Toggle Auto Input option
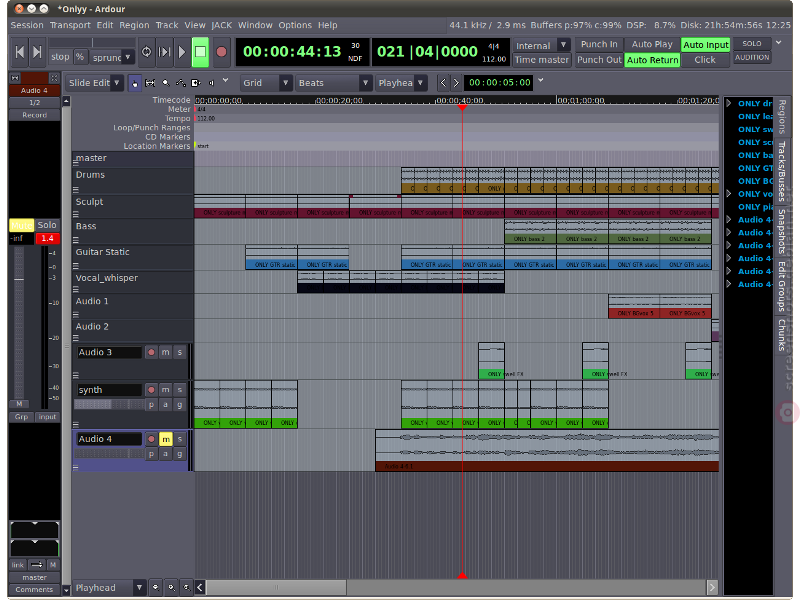This screenshot has height=600, width=800. click(706, 45)
